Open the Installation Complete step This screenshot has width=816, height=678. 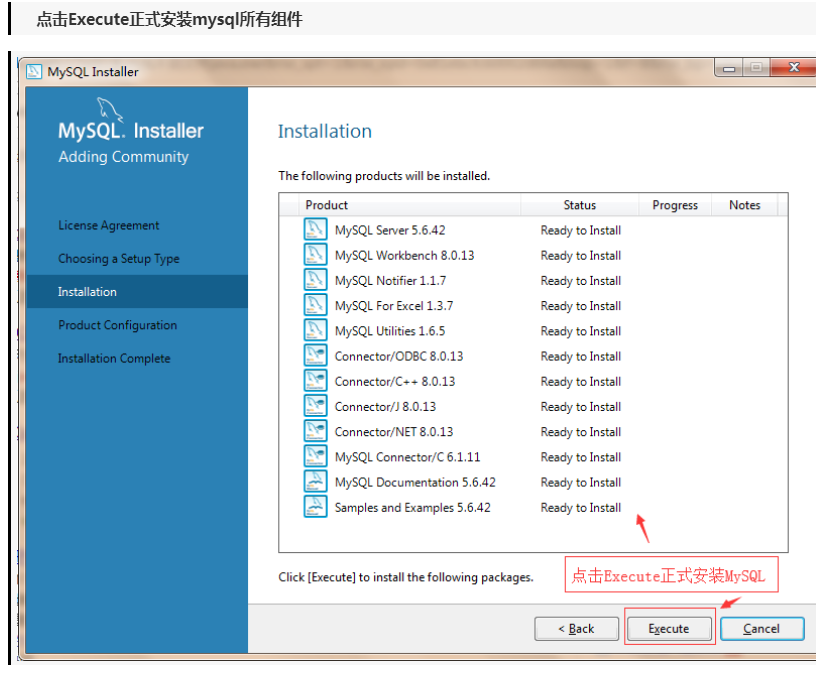click(x=114, y=359)
